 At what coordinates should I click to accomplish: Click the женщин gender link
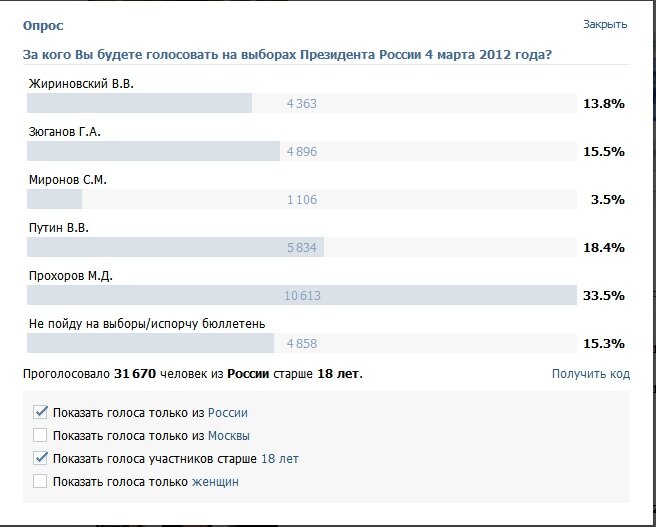tap(215, 482)
